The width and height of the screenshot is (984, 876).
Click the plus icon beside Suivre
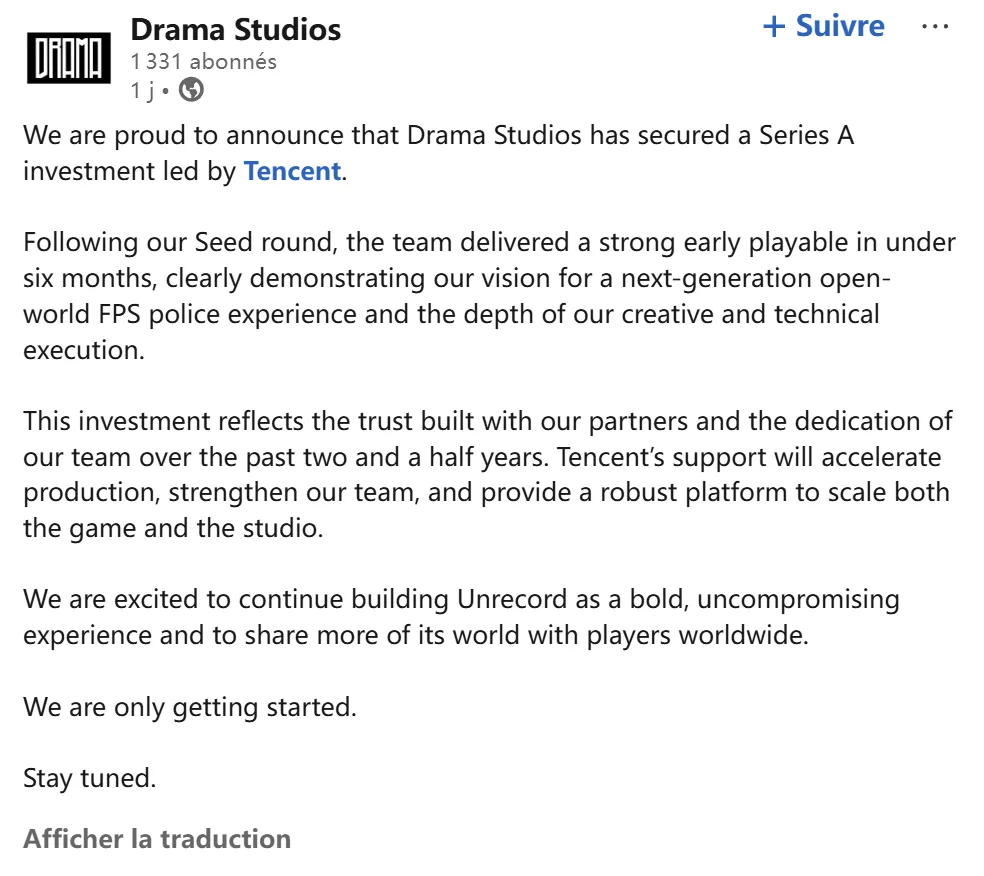tap(774, 27)
